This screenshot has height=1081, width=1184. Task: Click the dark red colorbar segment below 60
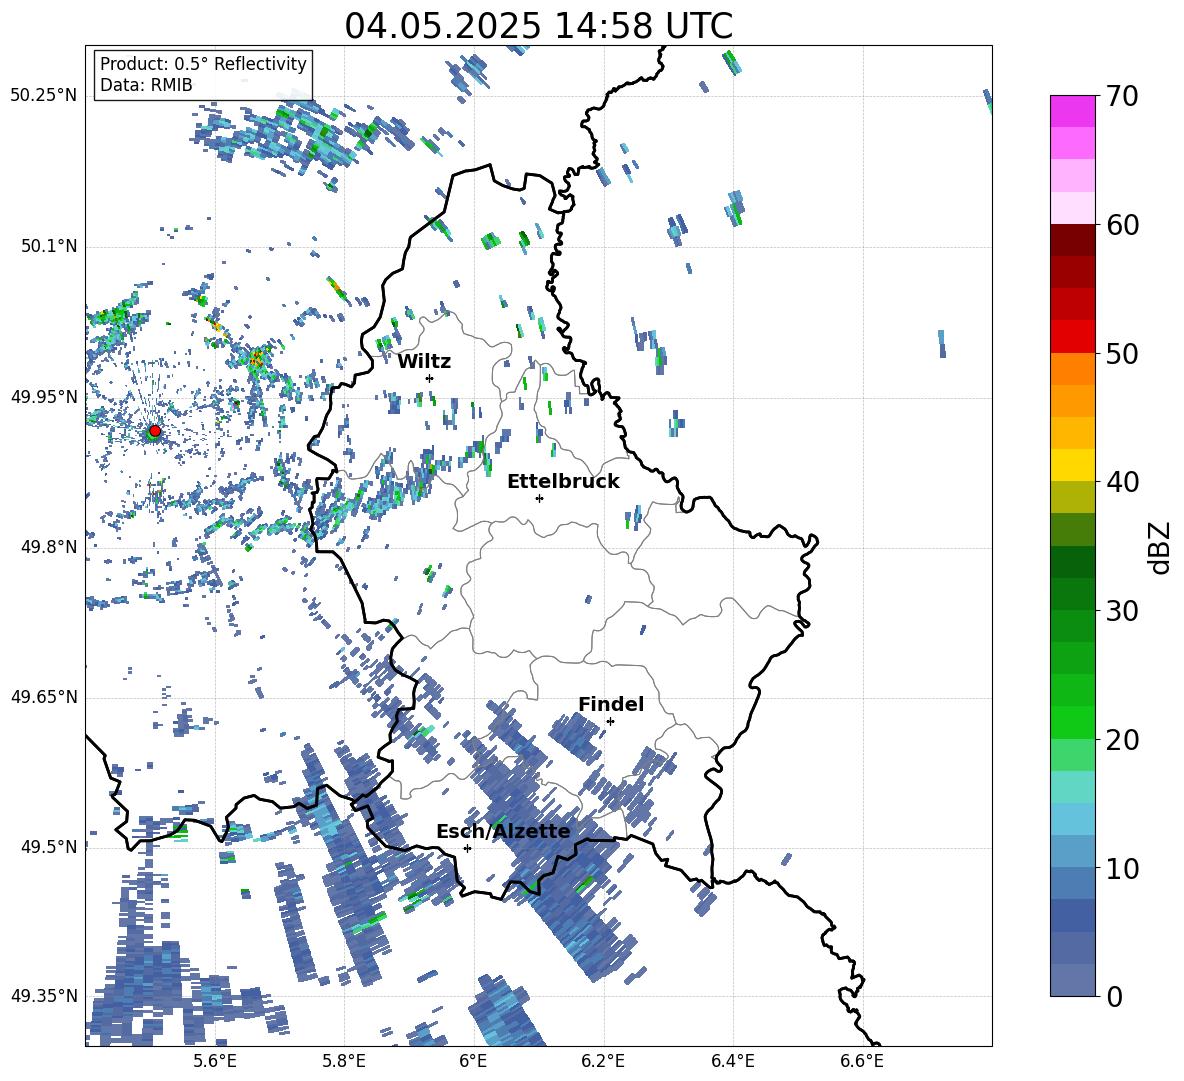click(x=1072, y=240)
